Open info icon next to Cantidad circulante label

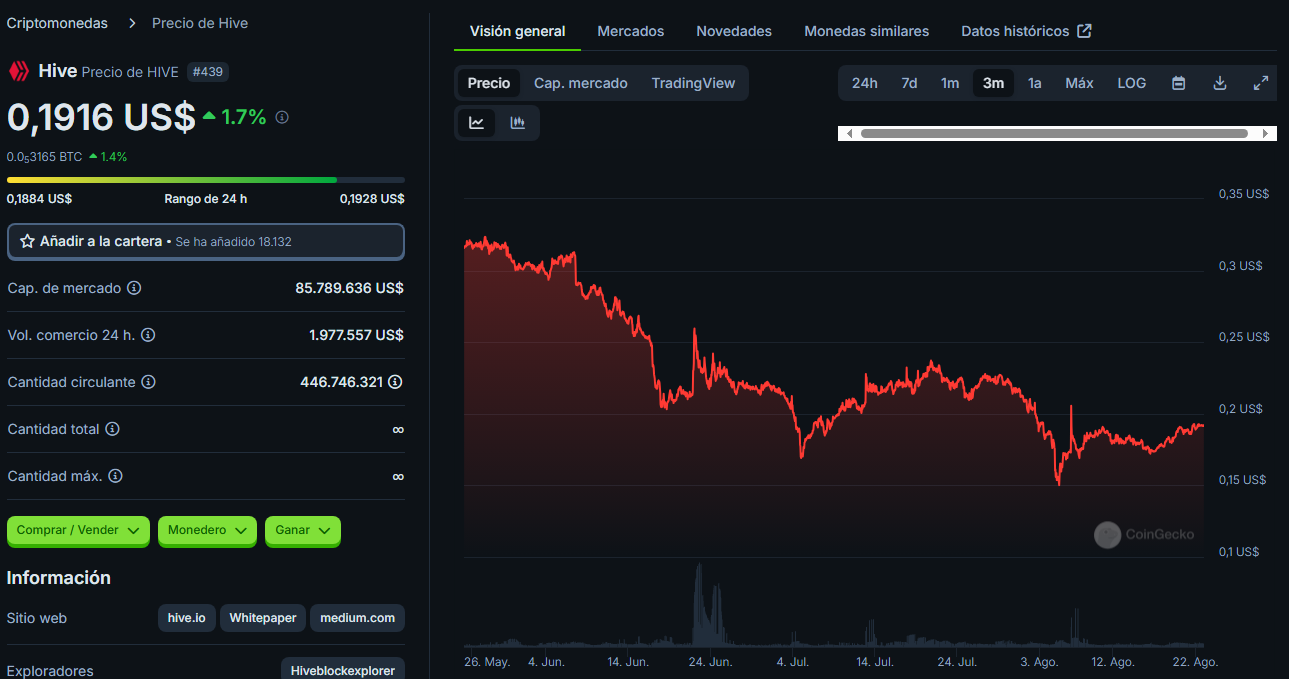point(148,382)
